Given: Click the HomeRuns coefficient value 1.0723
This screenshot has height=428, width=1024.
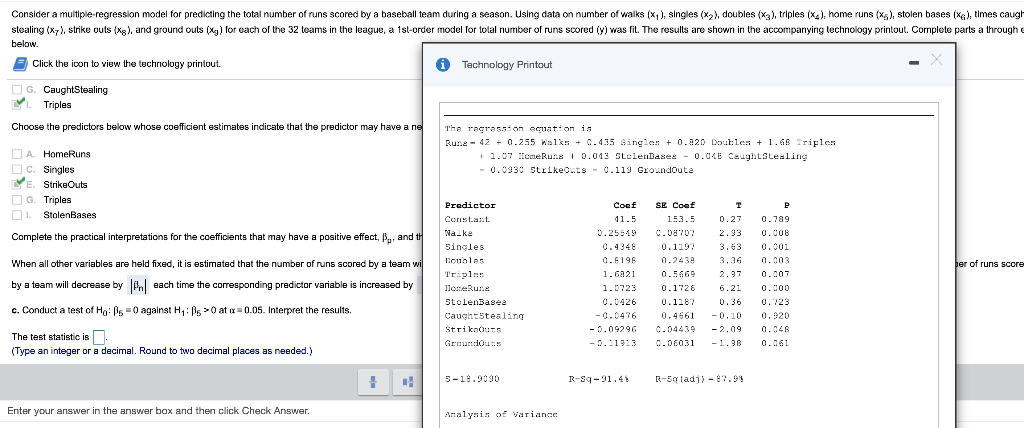Looking at the screenshot, I should coord(620,288).
